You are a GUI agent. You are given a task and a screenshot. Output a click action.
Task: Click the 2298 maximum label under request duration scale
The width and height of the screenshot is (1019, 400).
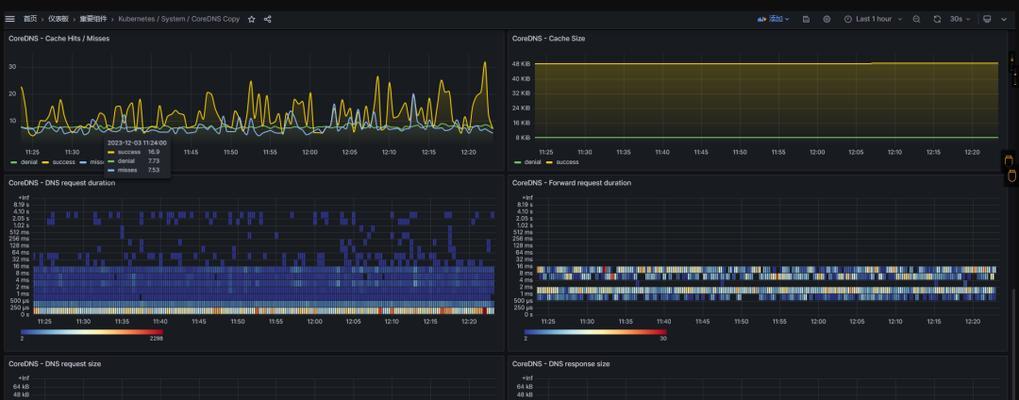(x=156, y=339)
